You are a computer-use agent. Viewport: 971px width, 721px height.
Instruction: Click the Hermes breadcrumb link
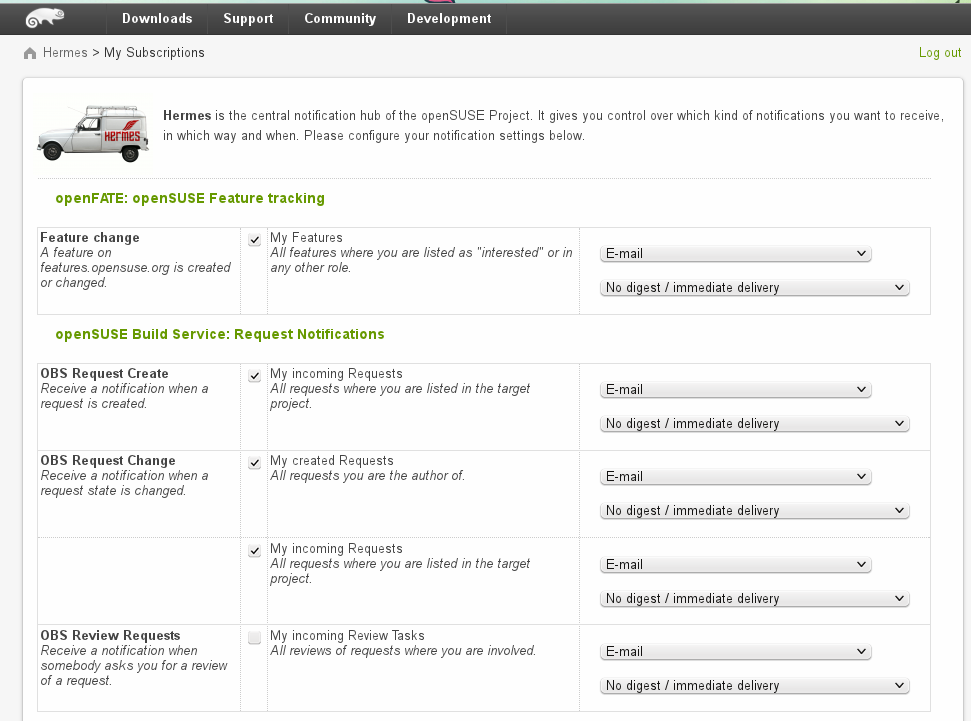pyautogui.click(x=65, y=53)
